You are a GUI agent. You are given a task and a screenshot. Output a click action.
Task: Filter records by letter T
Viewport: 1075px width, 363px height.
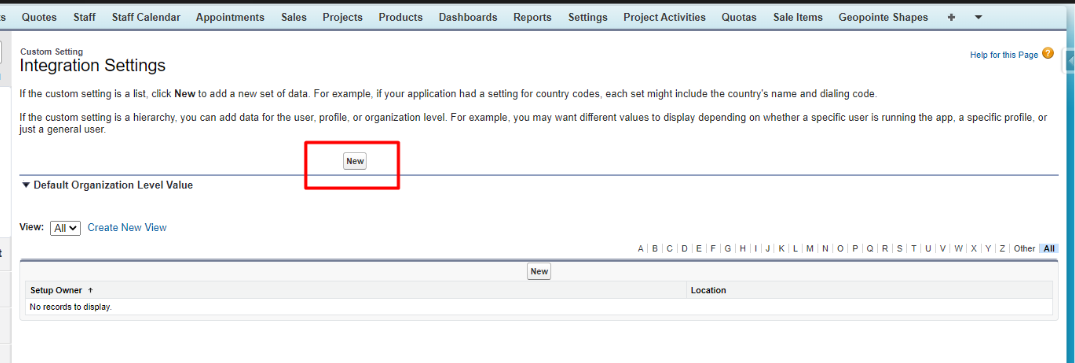[914, 248]
